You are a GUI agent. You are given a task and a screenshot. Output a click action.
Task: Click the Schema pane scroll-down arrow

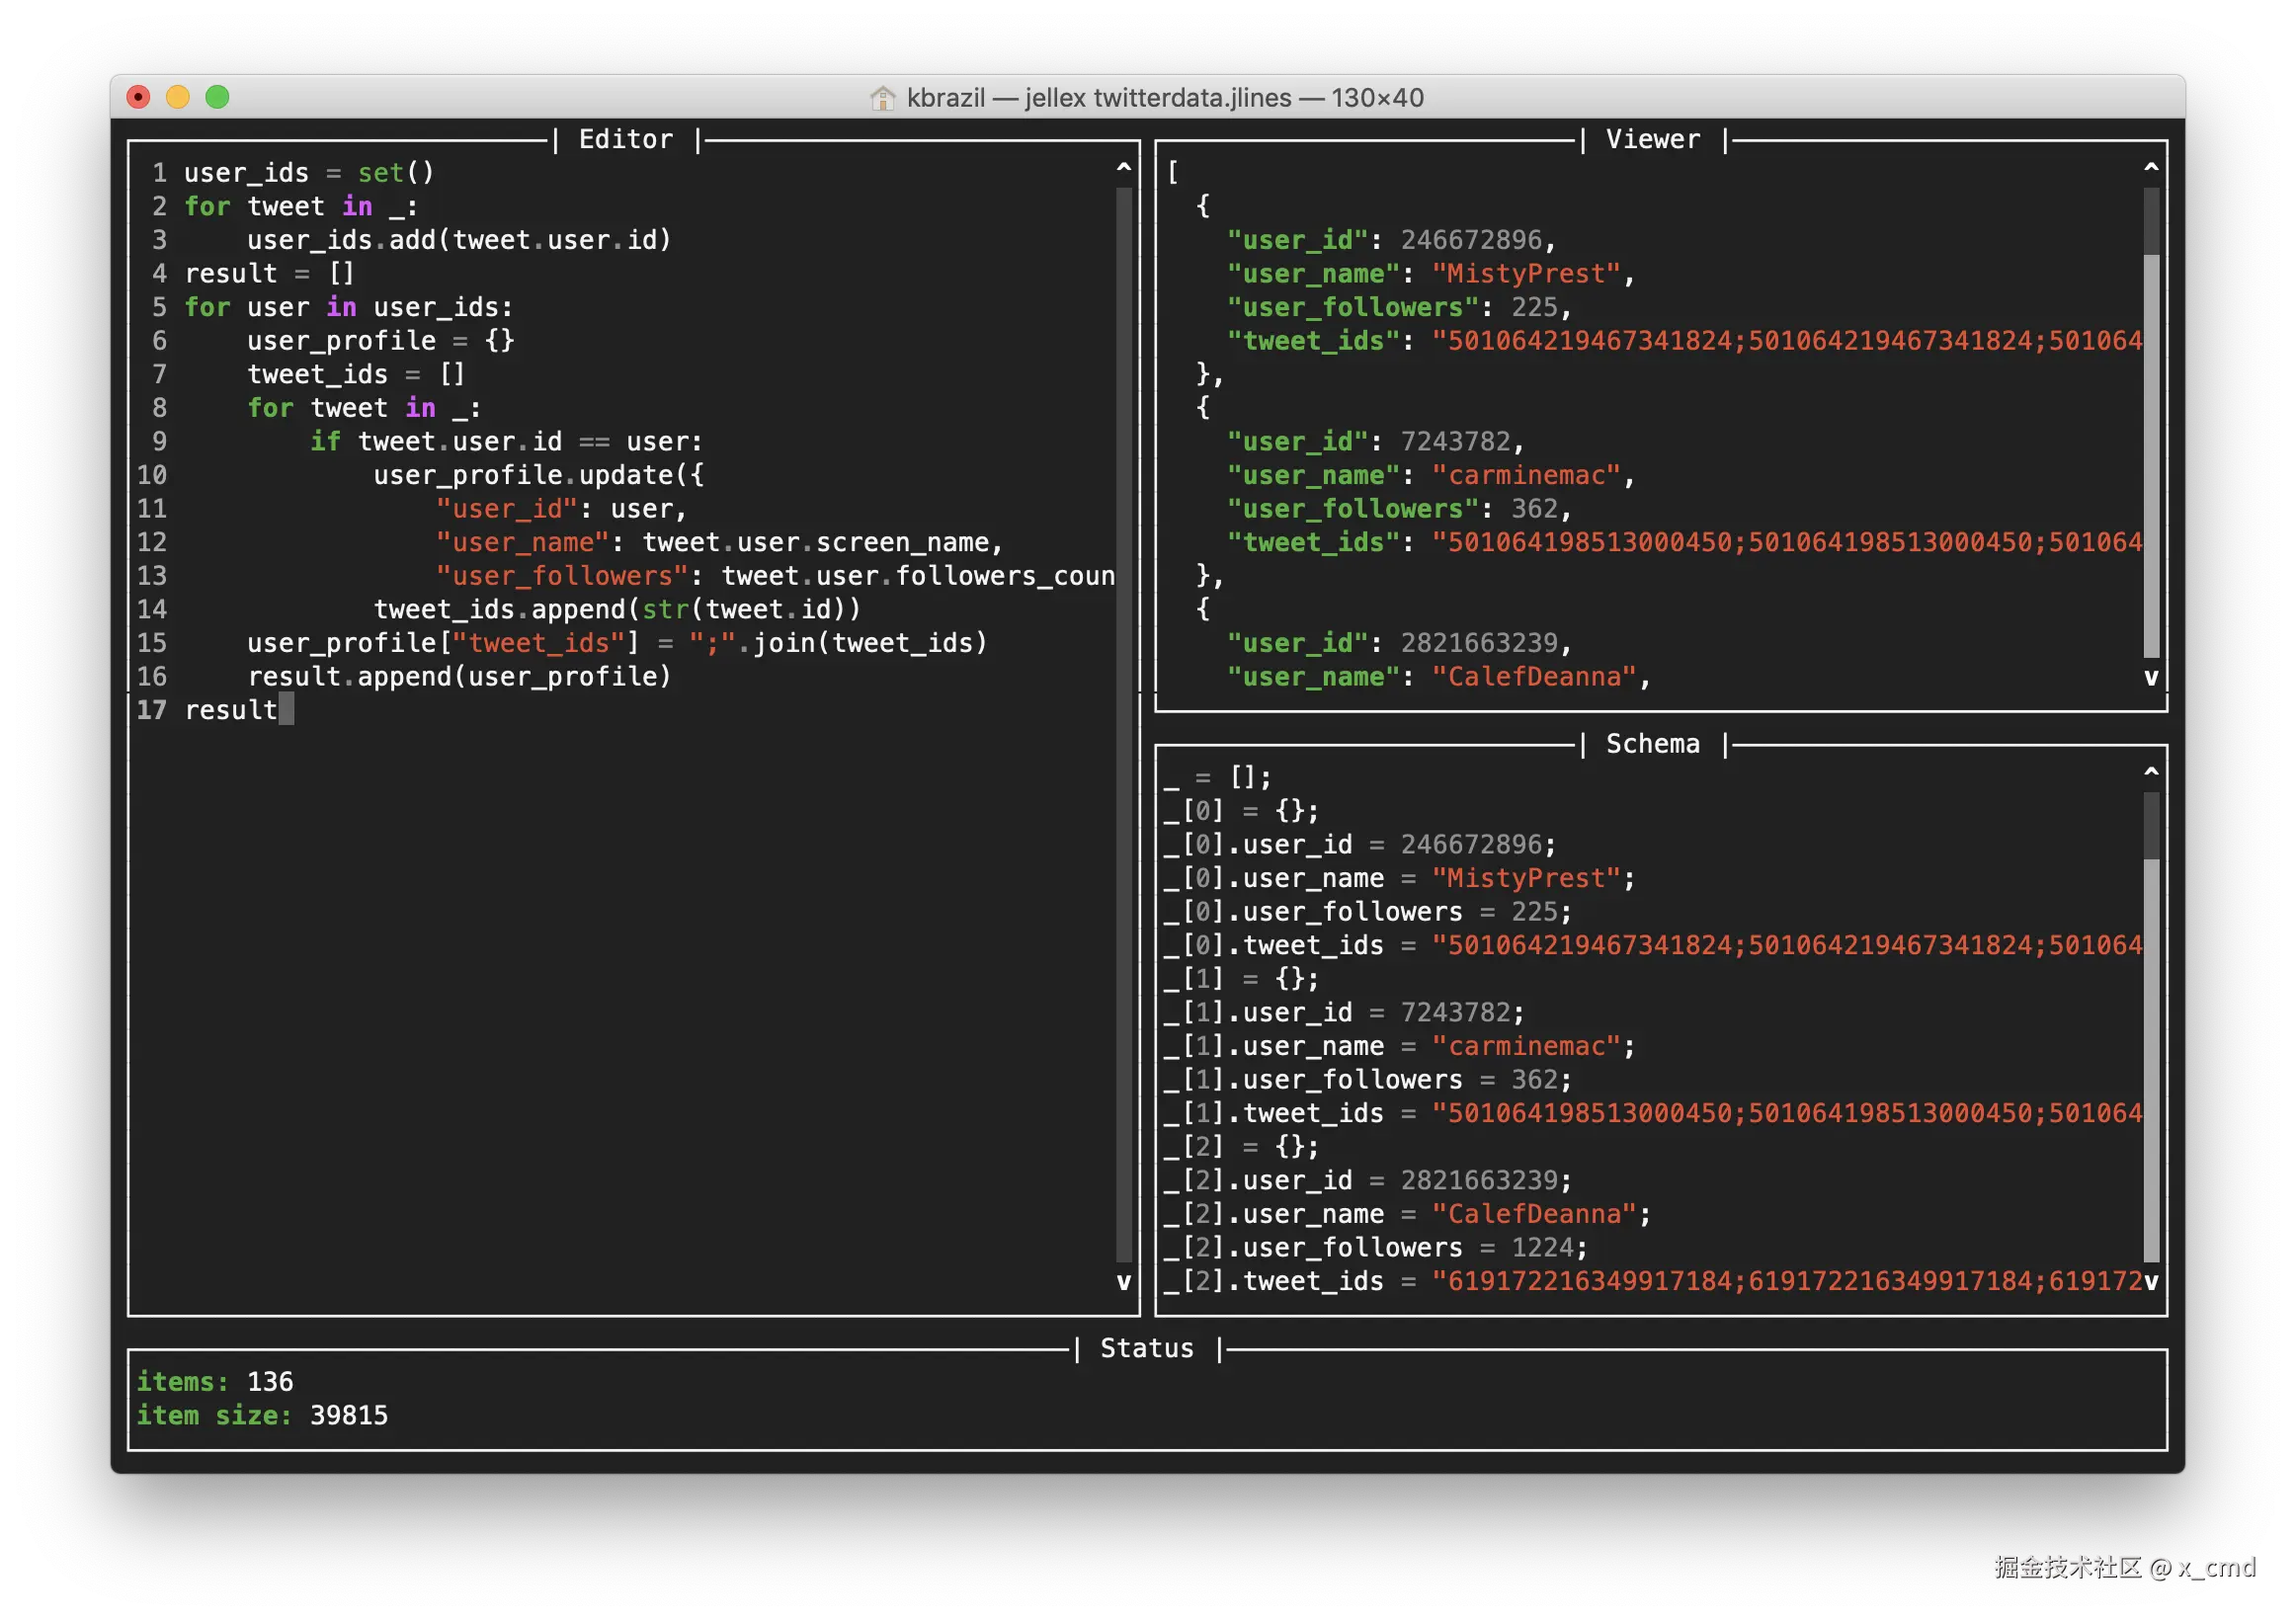coord(2151,1282)
